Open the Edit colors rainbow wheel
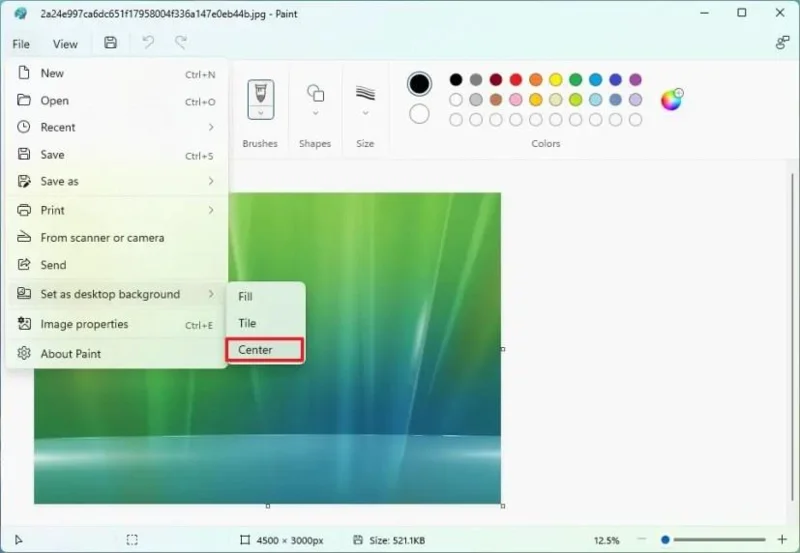800x553 pixels. point(671,100)
